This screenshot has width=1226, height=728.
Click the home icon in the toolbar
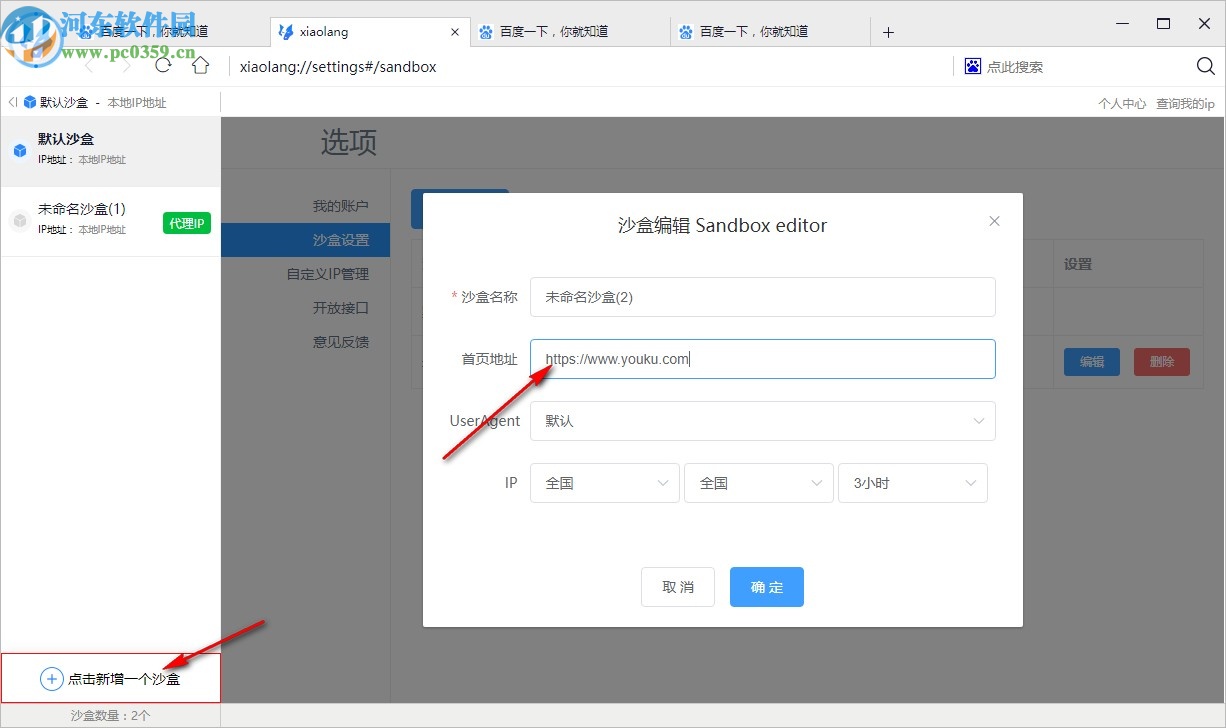(200, 66)
